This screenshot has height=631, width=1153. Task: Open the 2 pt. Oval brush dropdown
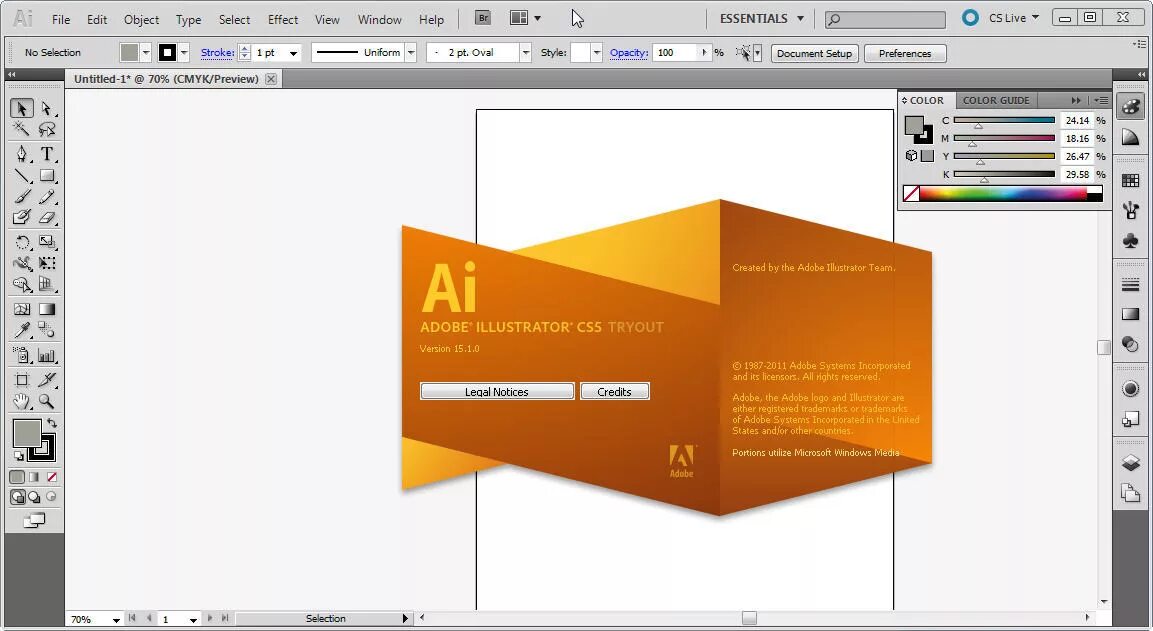coord(526,53)
